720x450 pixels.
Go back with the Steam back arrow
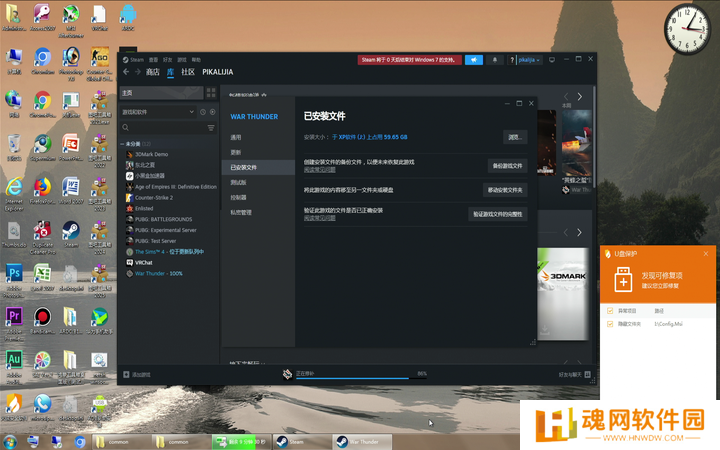coord(126,72)
